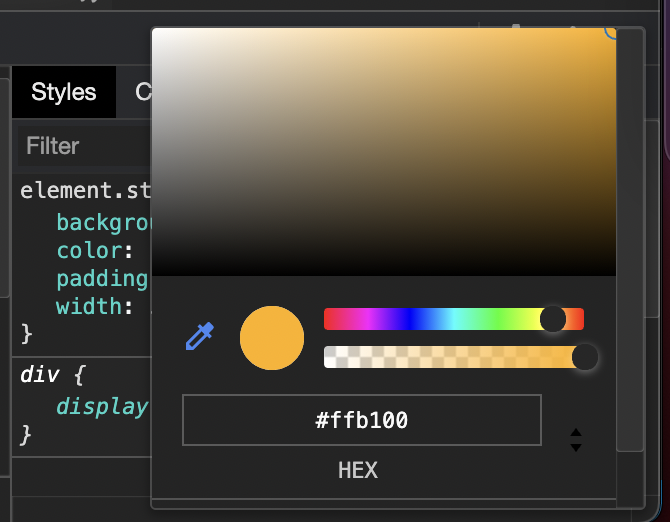Click the HEX format label
Image resolution: width=670 pixels, height=522 pixels.
[358, 470]
